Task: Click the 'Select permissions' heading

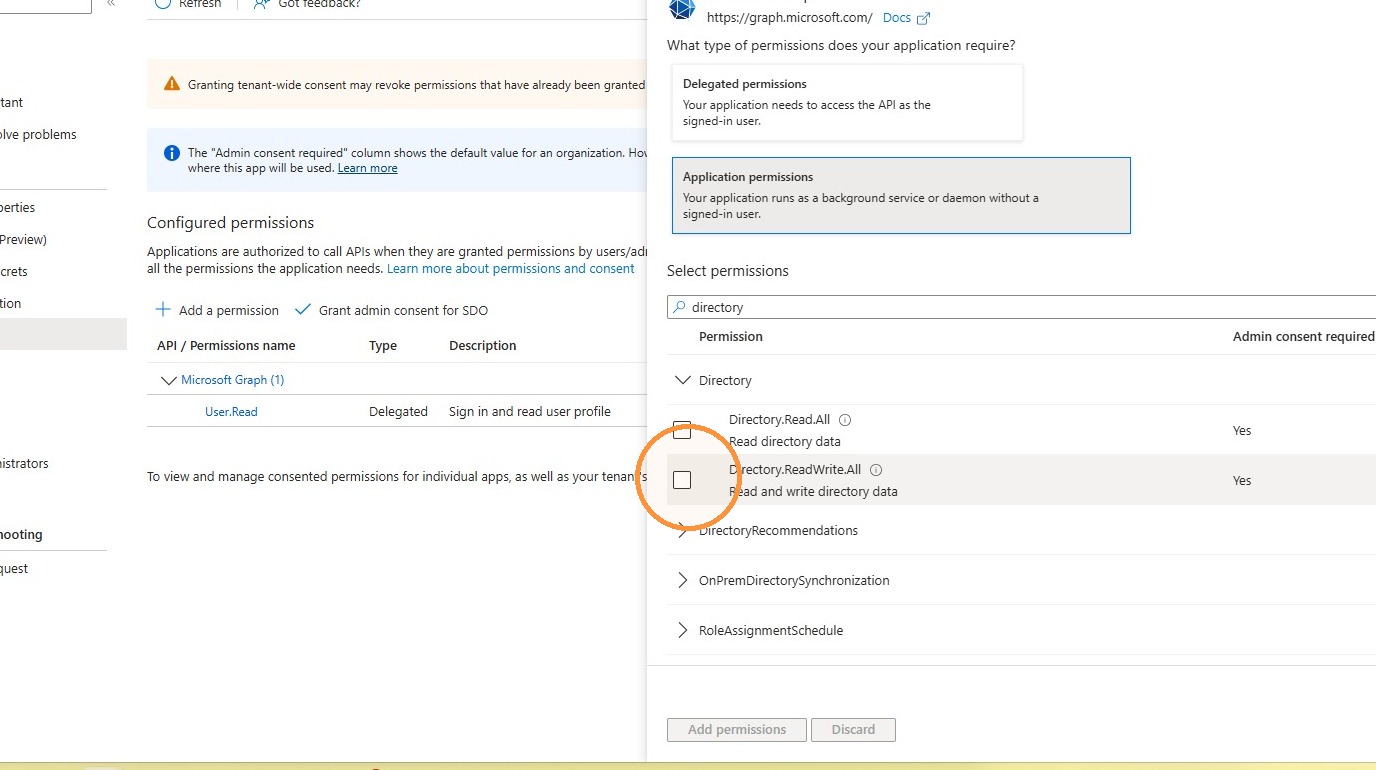Action: click(728, 271)
